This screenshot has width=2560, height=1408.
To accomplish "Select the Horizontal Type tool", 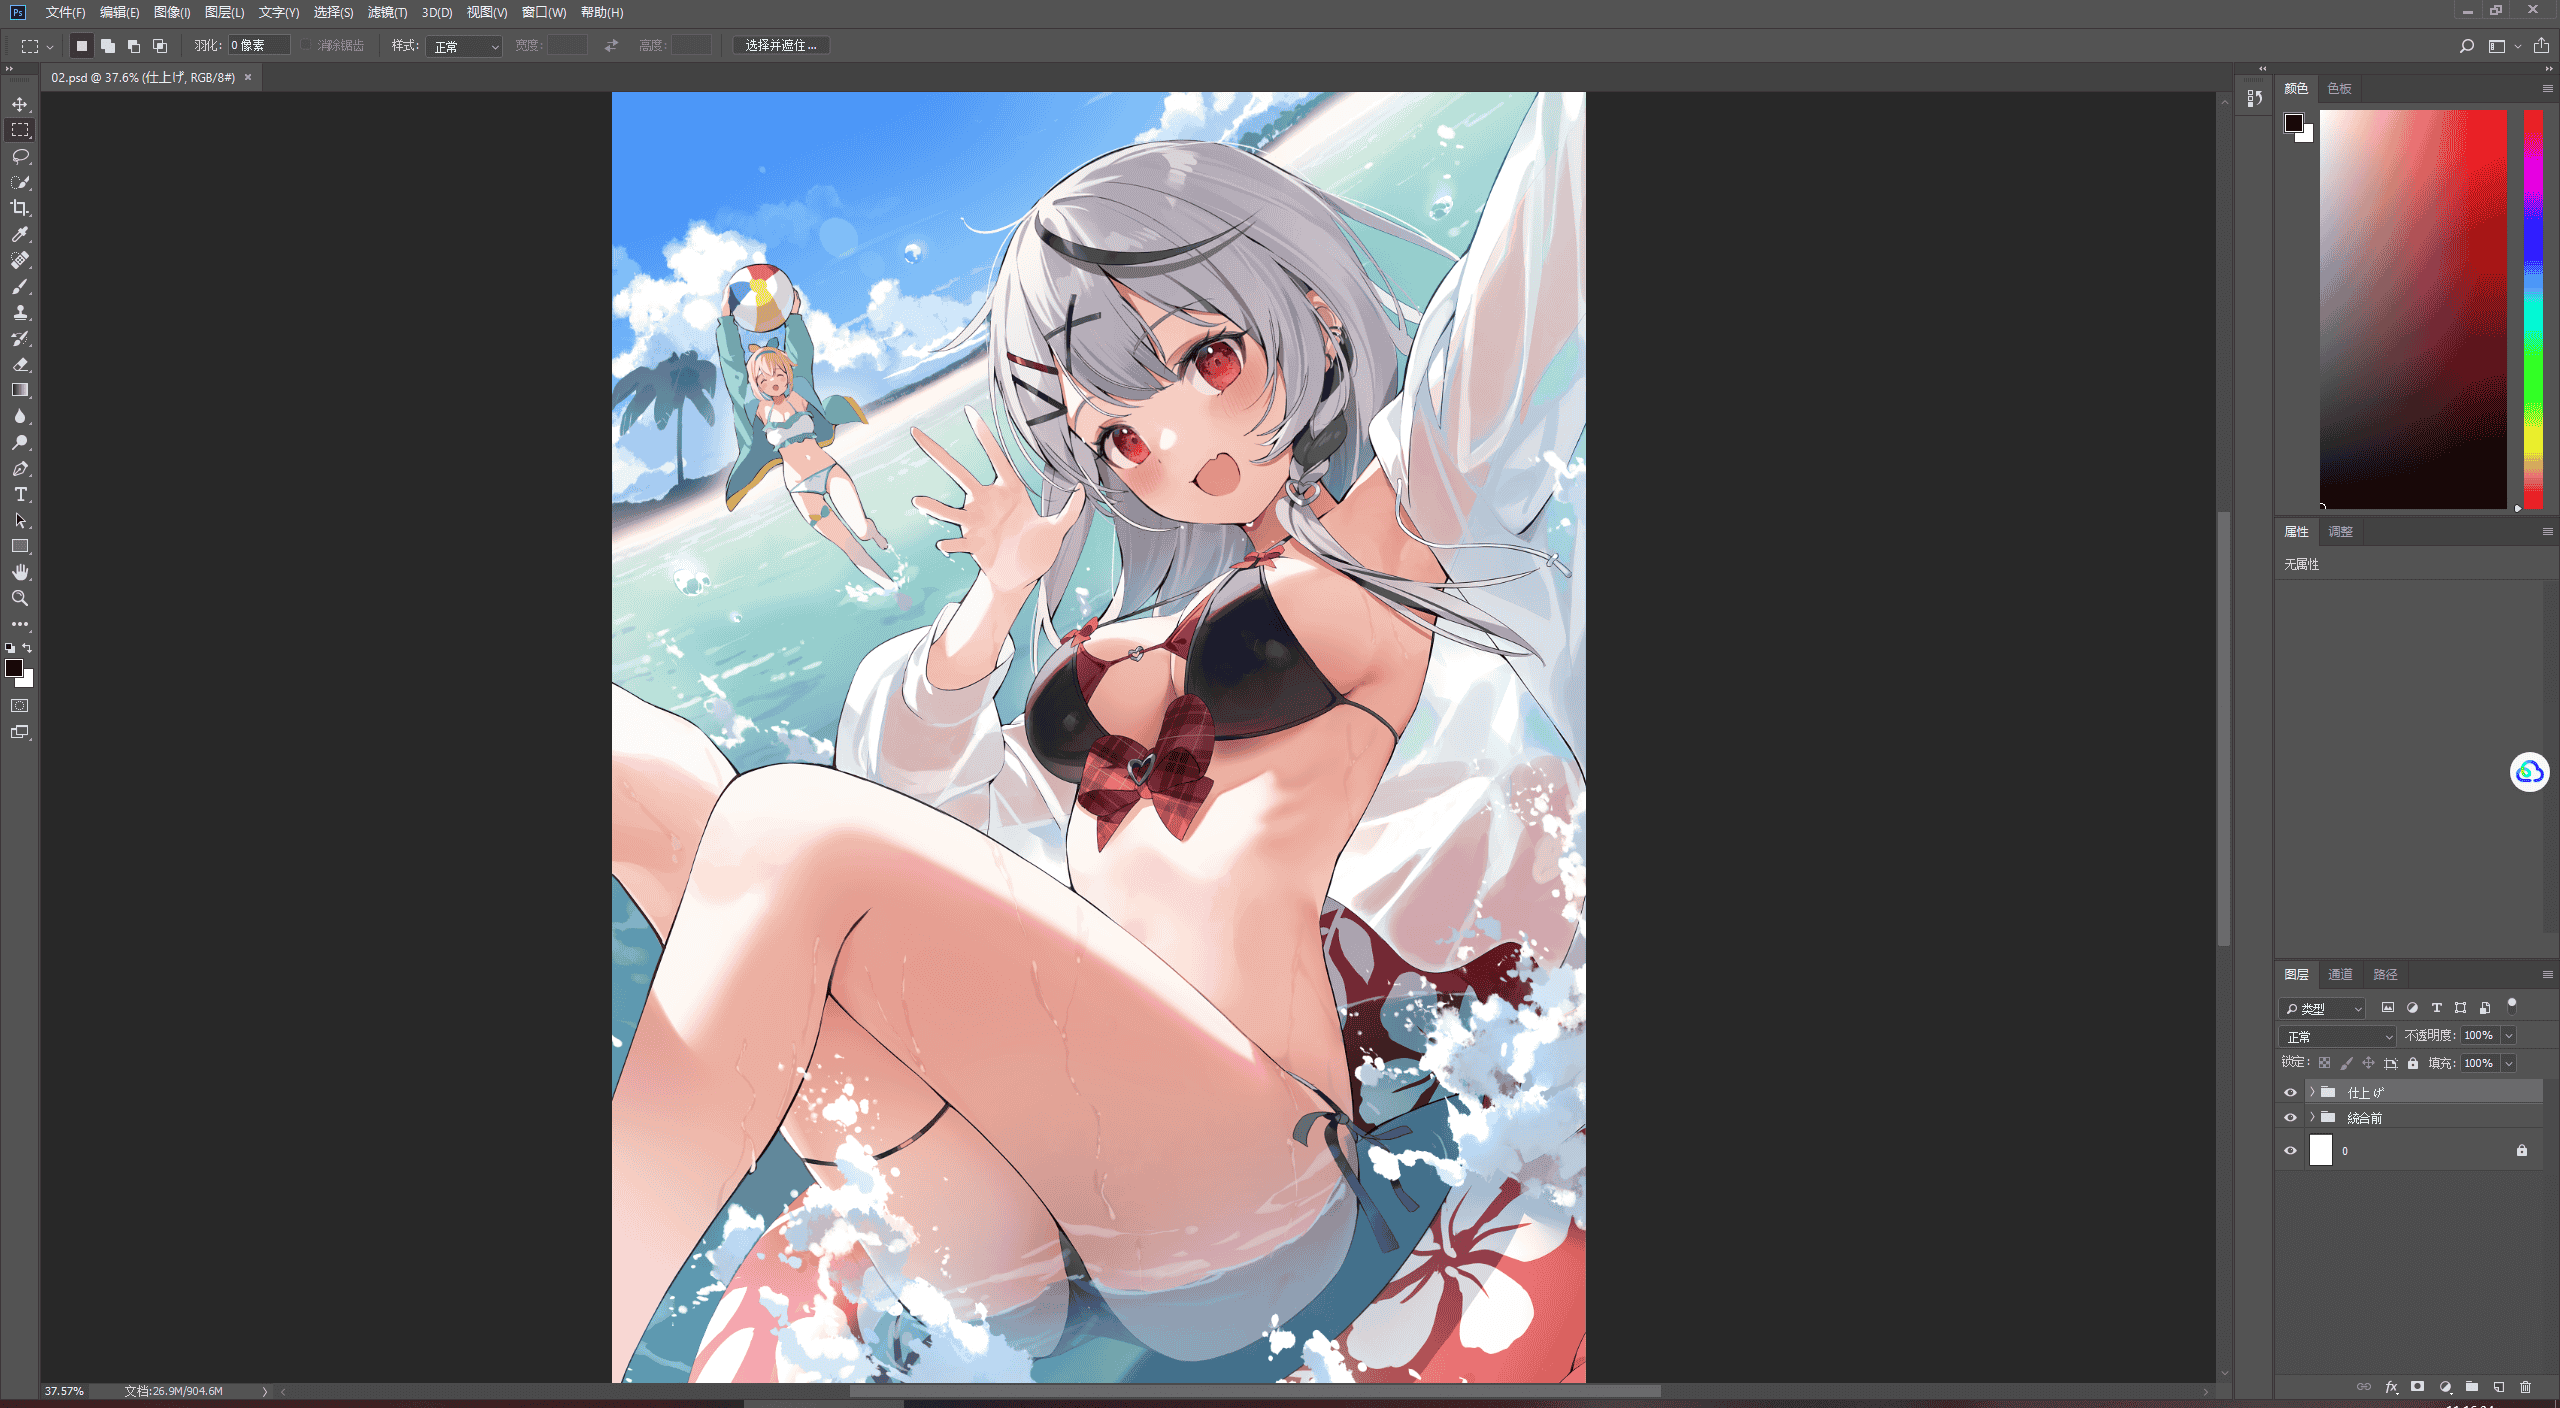I will [20, 494].
